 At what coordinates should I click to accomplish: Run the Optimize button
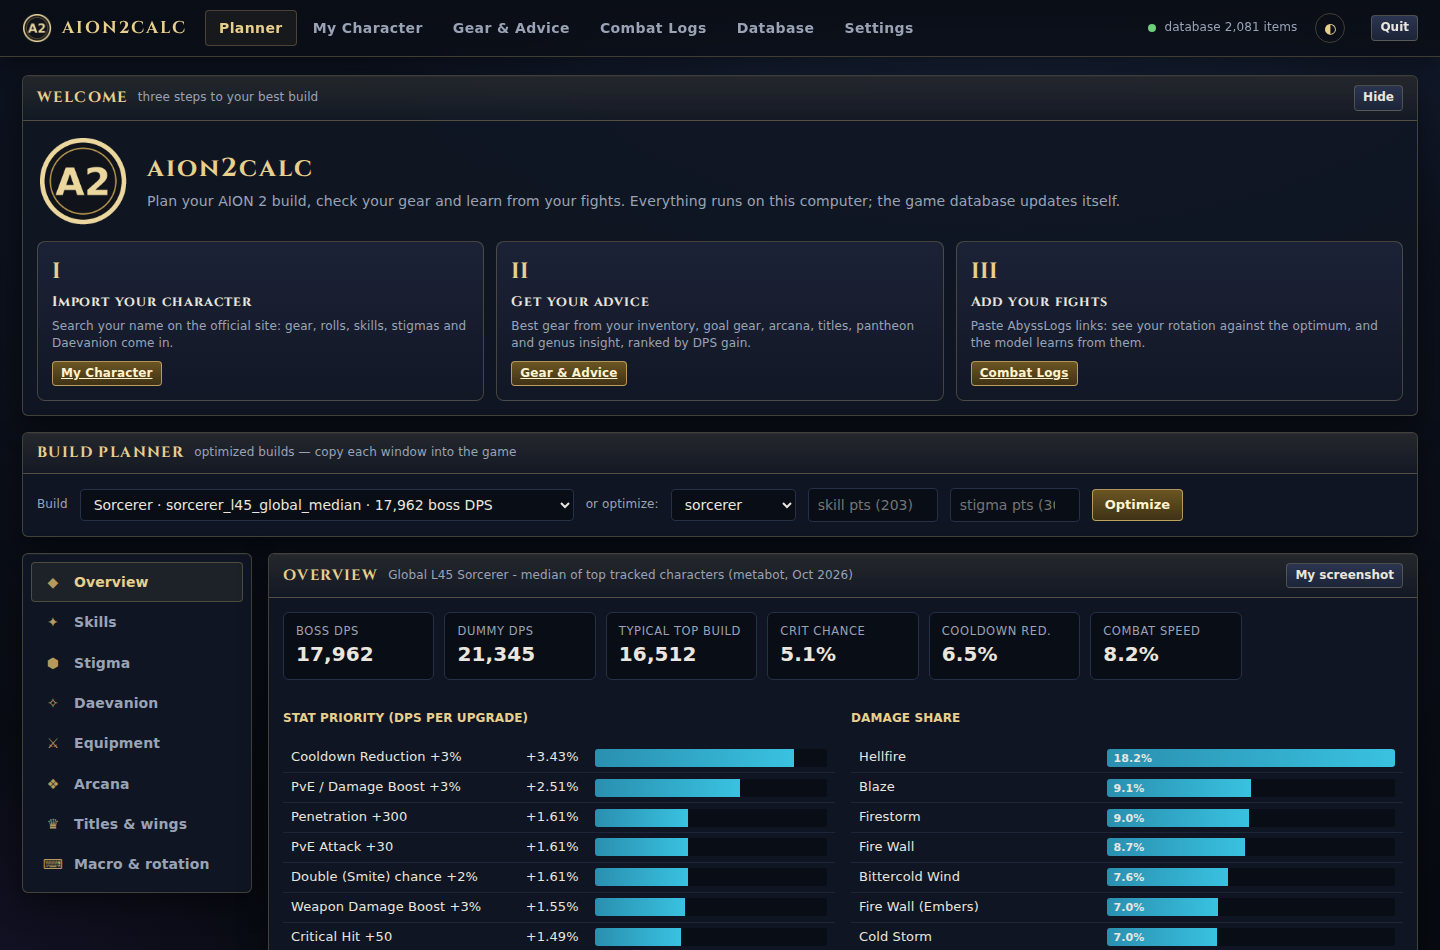(1137, 505)
